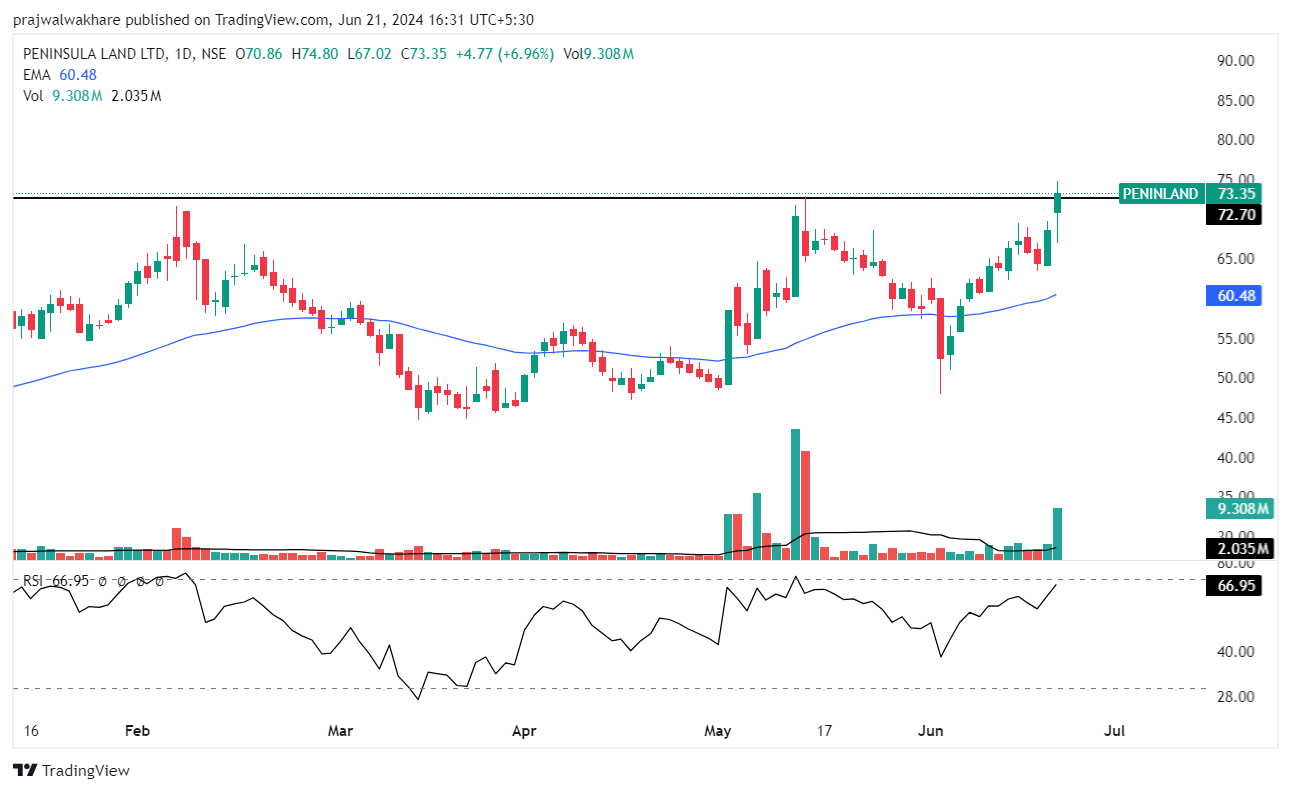Select the EMA indicator legend text
Image resolution: width=1291 pixels, height=792 pixels.
[38, 75]
